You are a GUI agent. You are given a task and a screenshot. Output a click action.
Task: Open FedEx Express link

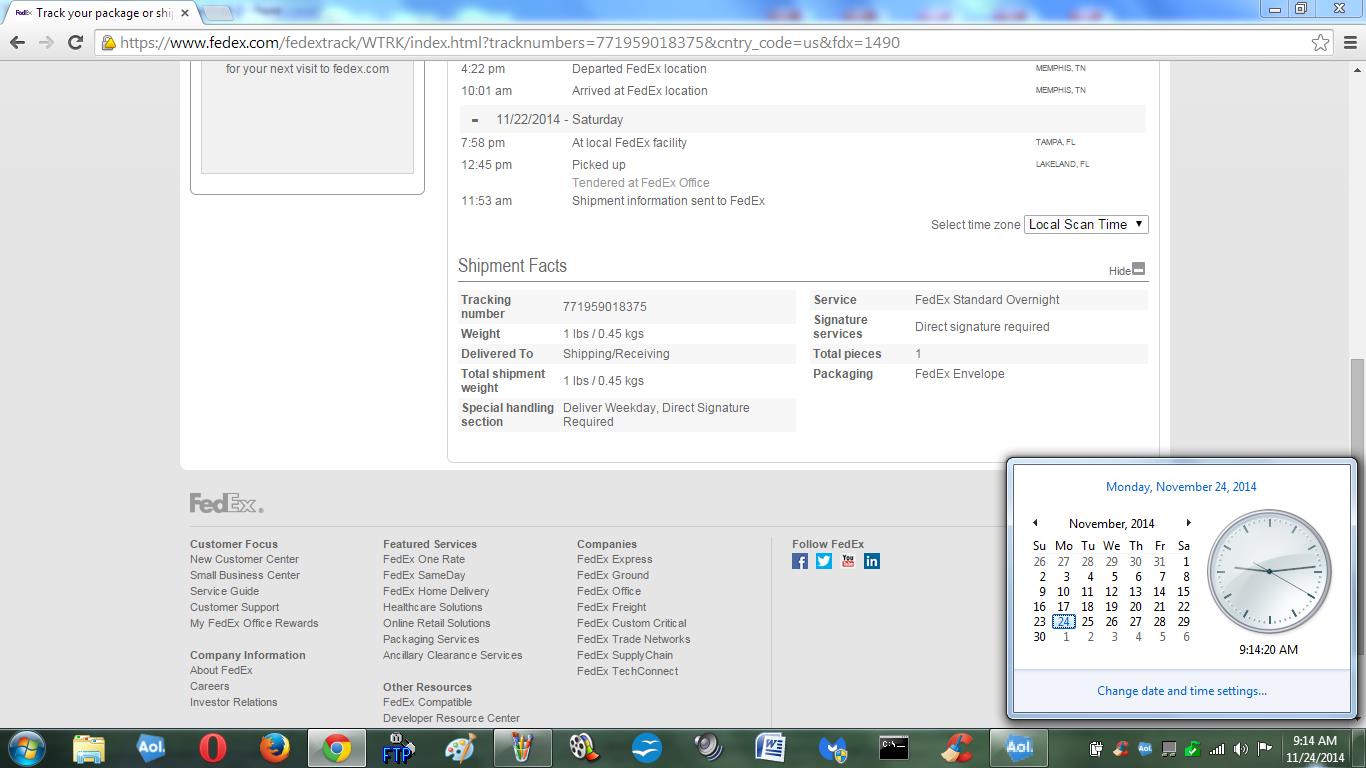pos(614,559)
